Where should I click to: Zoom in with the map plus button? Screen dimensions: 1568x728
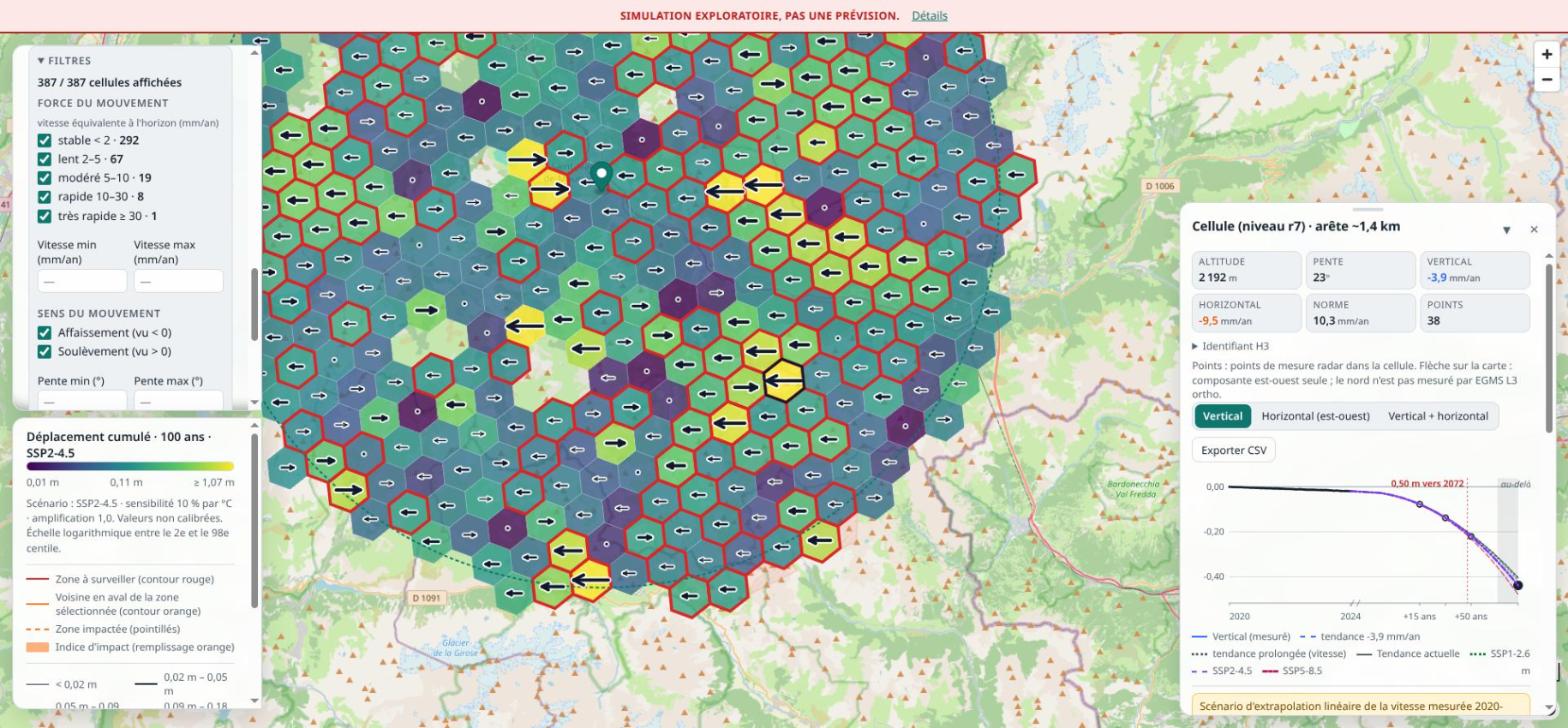click(1546, 55)
